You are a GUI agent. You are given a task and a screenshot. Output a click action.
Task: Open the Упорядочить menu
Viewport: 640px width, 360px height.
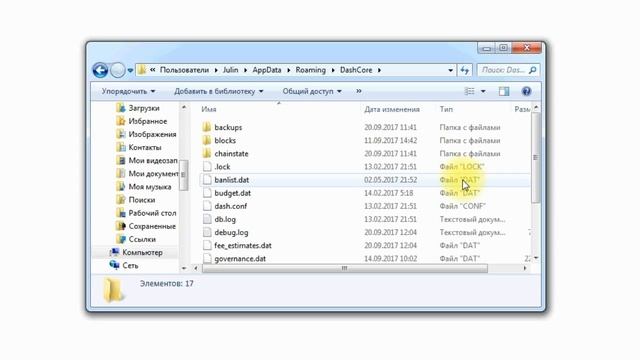[128, 91]
